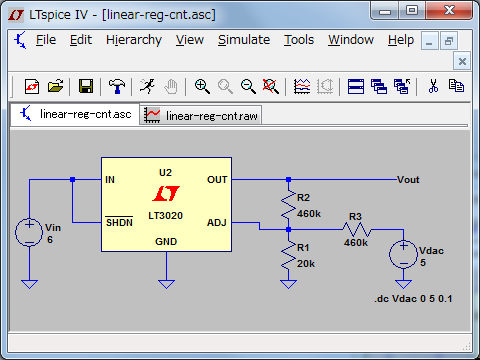Click Zoom to Fit crossed magnifier icon

pyautogui.click(x=271, y=86)
